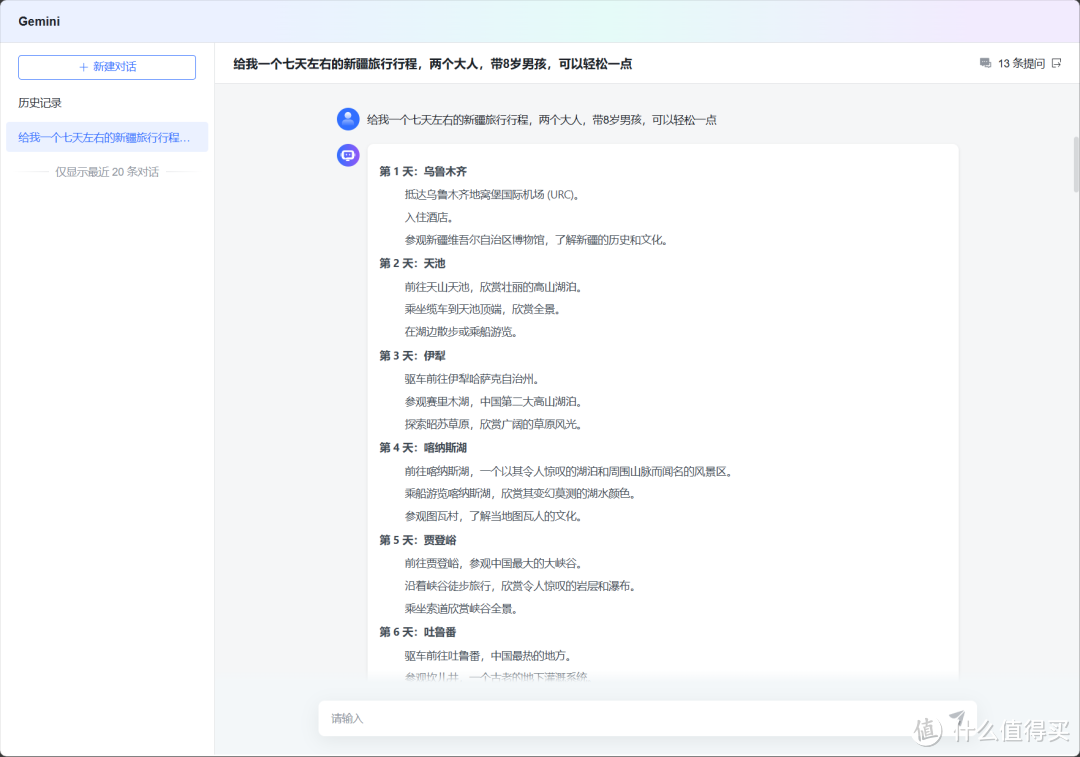Click the 第 4 天: 喀纳斯湖 heading
The image size is (1080, 757).
(x=423, y=447)
